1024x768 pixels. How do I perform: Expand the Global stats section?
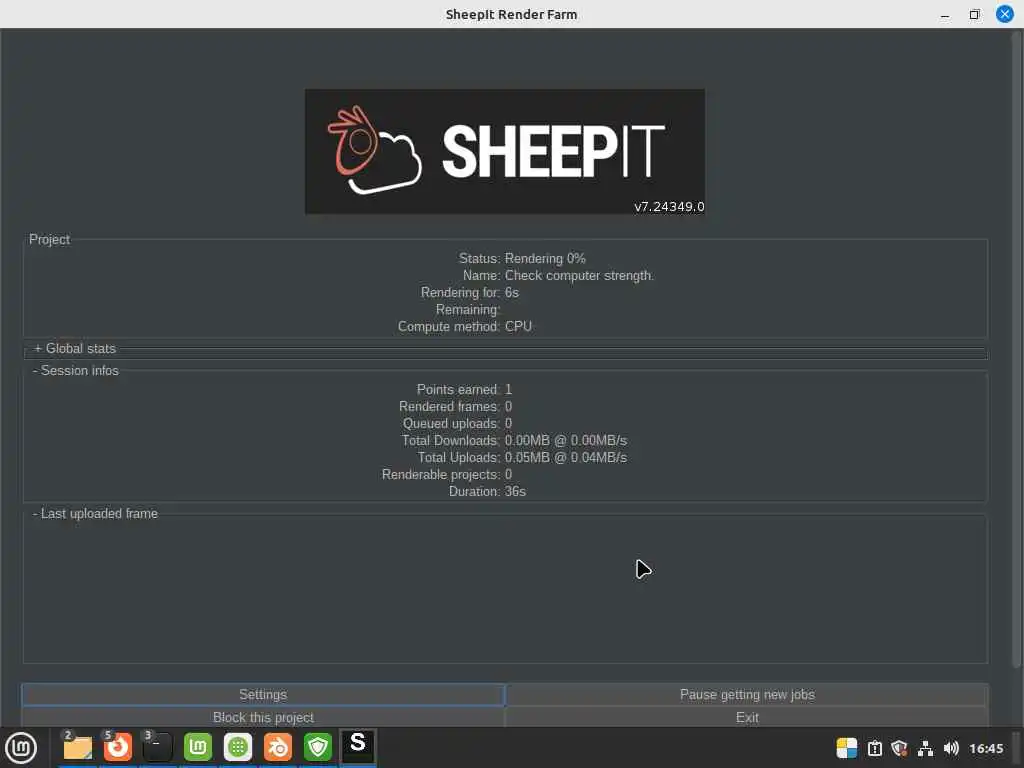[x=75, y=349]
